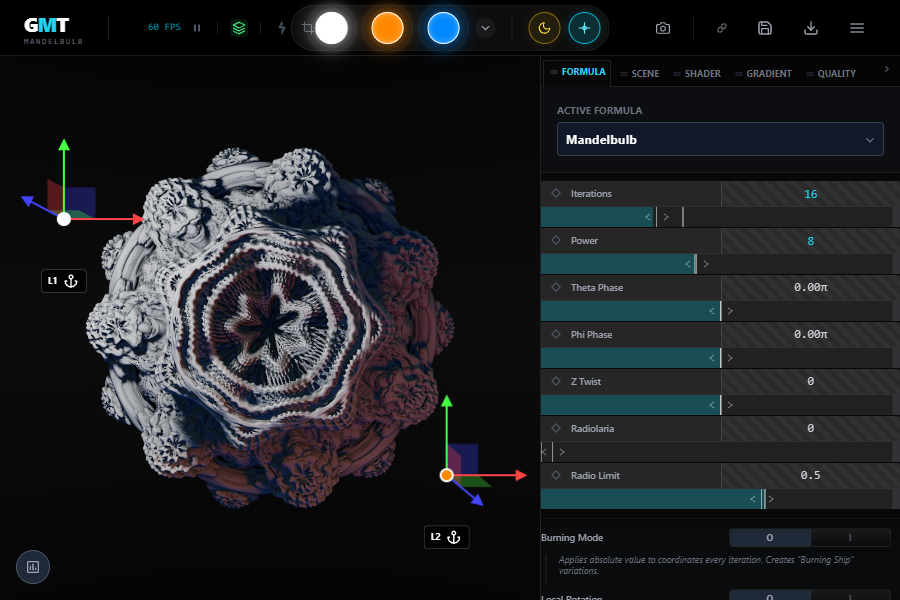Click the Phi Phase value field
The image size is (900, 600).
810,334
